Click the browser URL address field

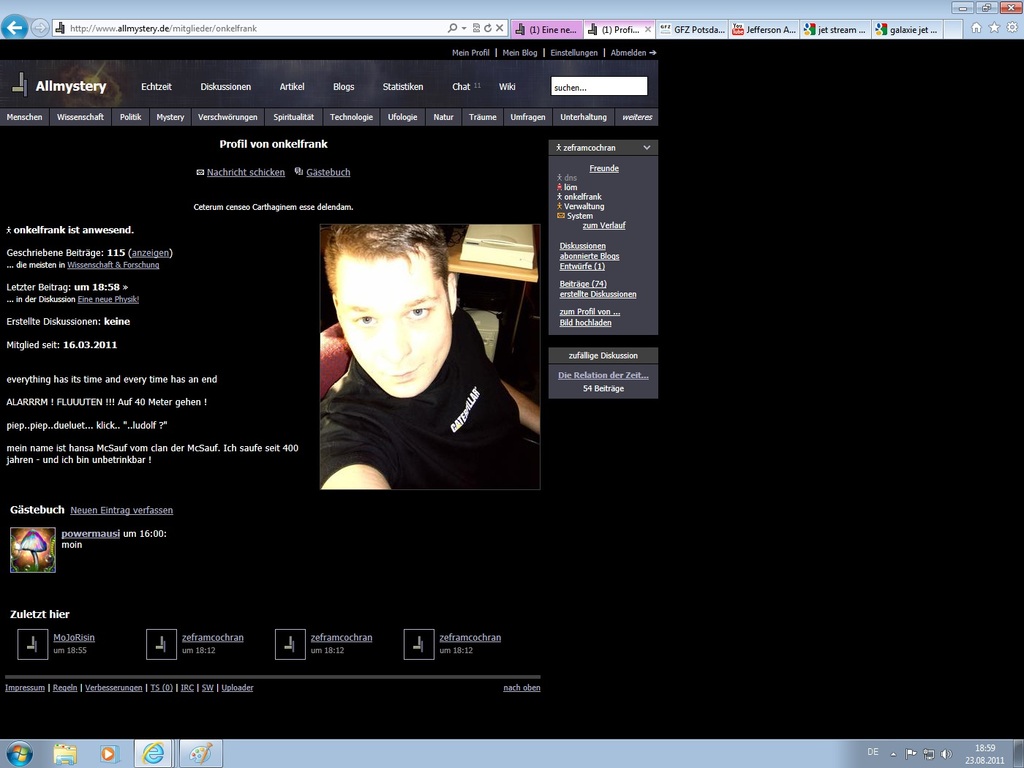coord(255,28)
